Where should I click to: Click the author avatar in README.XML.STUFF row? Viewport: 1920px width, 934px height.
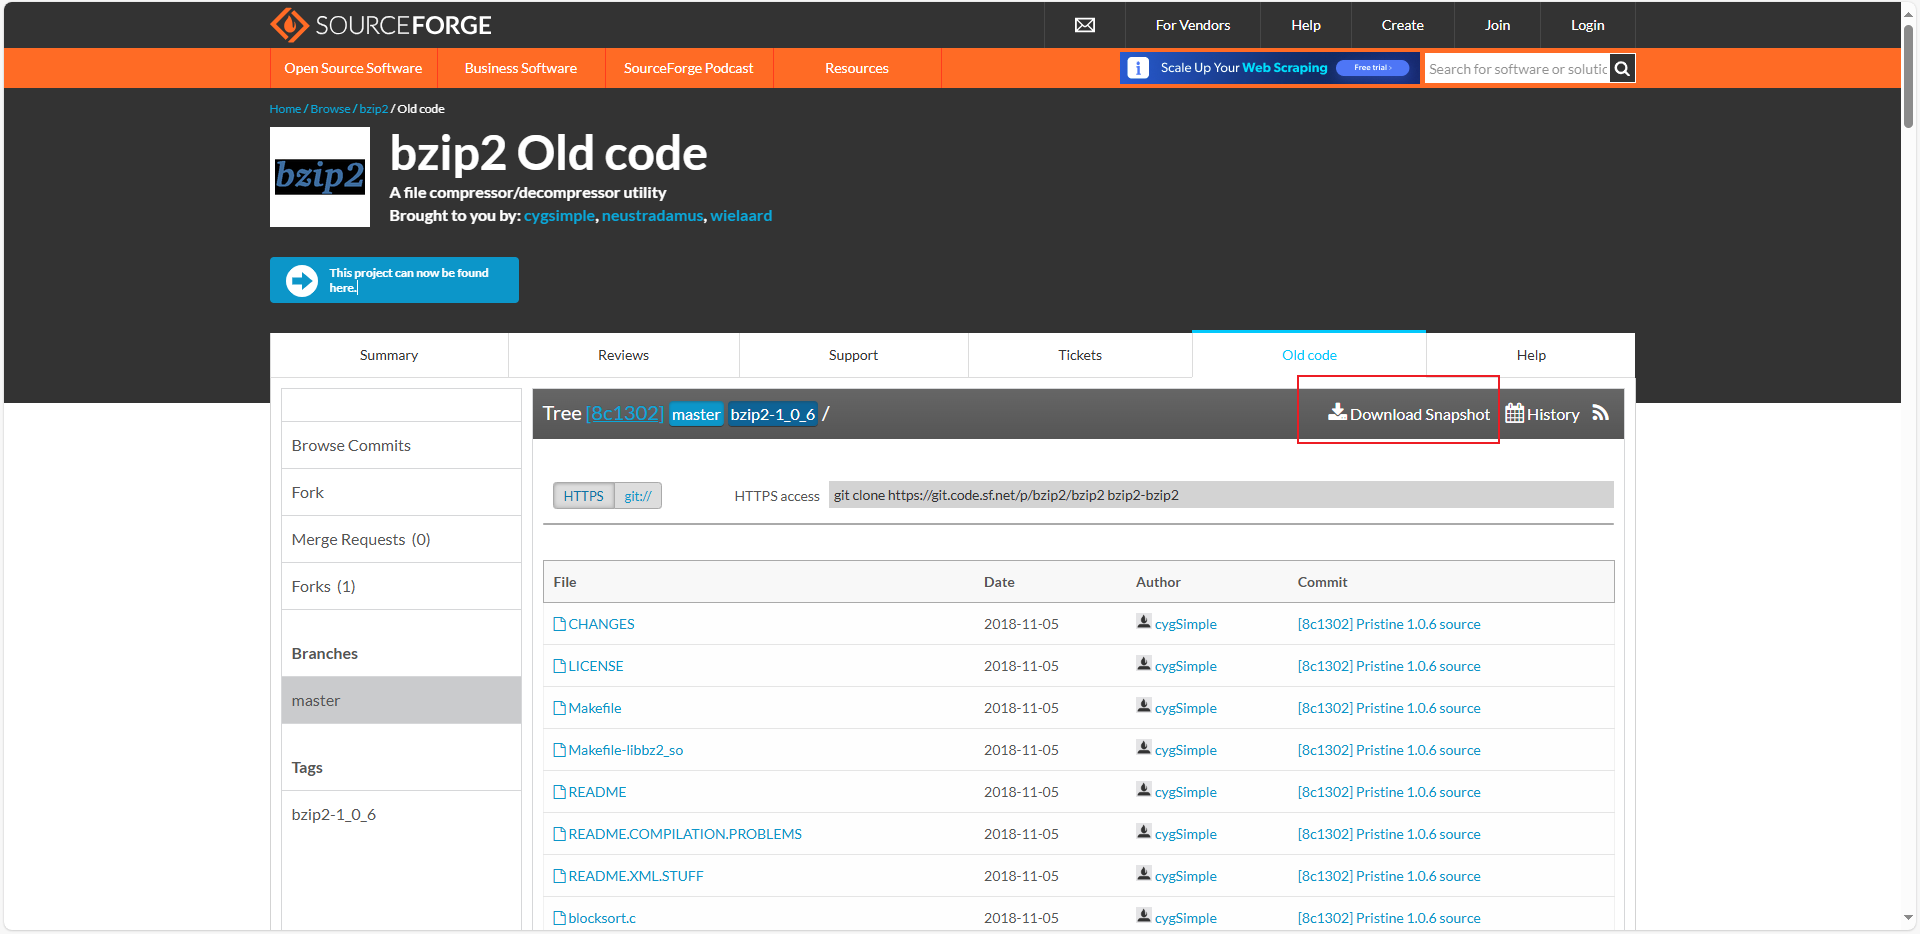click(x=1144, y=873)
